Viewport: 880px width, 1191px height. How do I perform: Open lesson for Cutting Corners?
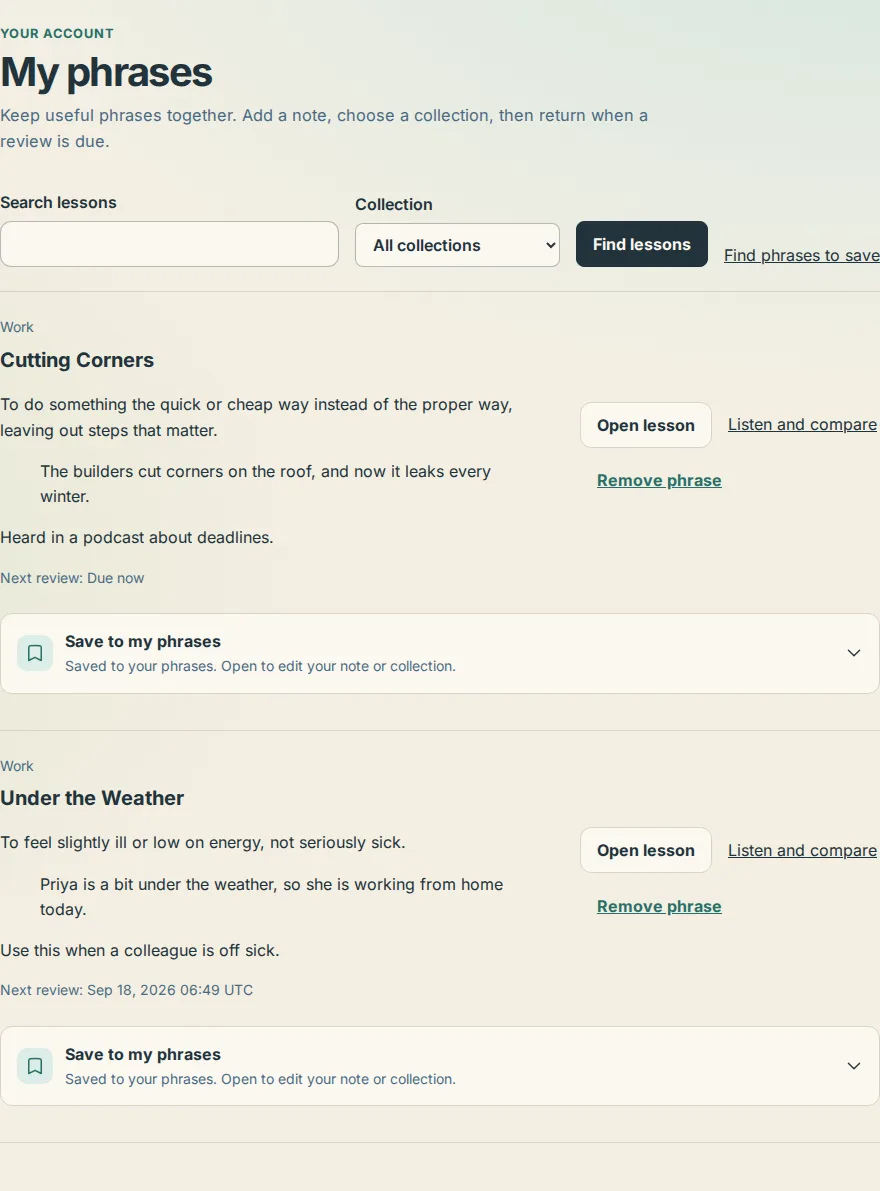click(x=645, y=425)
